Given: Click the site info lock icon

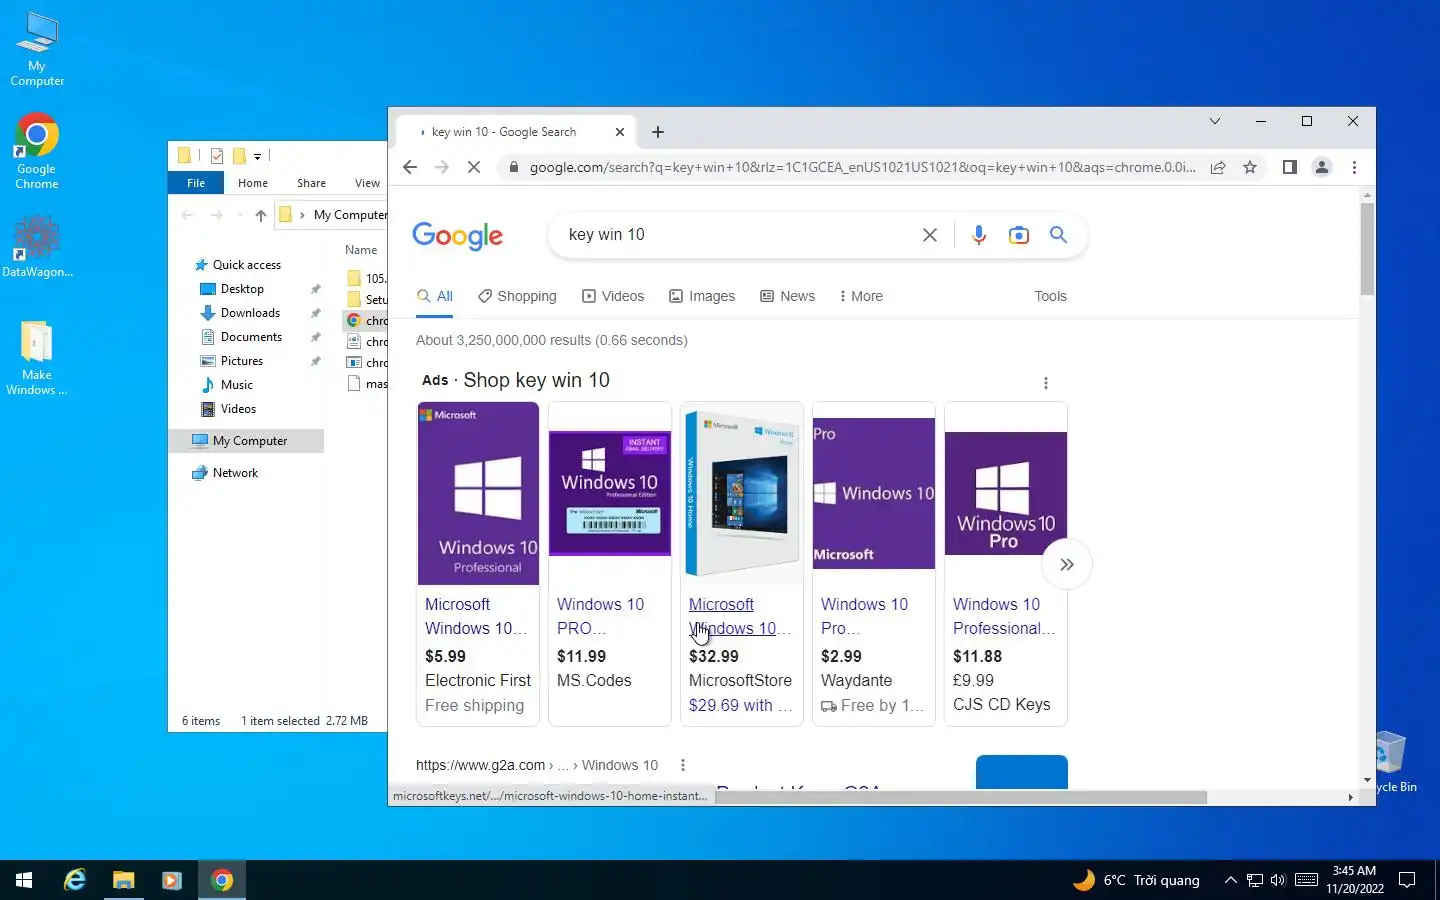Looking at the screenshot, I should click(514, 167).
